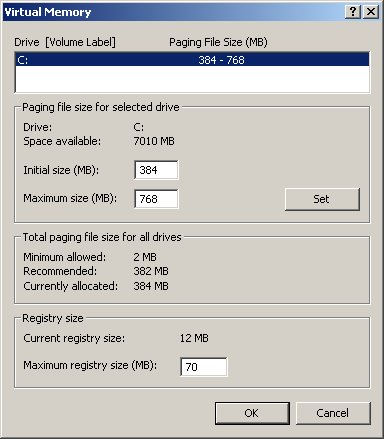The image size is (384, 439).
Task: Close the Virtual Memory dialog
Action: (371, 12)
